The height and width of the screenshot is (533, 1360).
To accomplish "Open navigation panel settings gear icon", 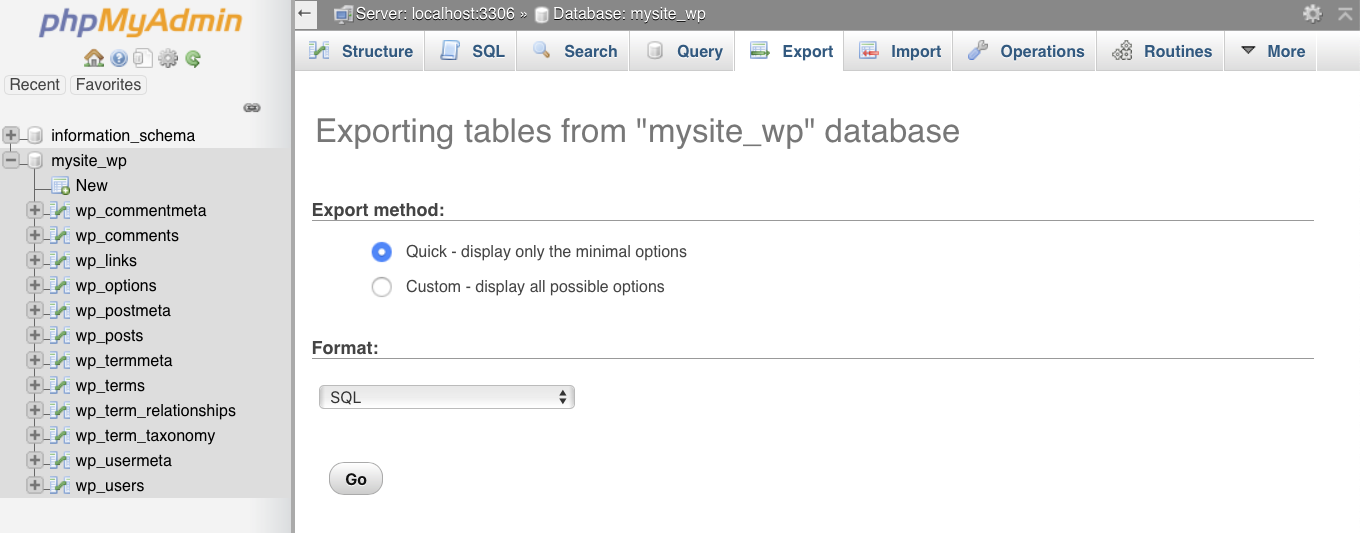I will (x=168, y=59).
